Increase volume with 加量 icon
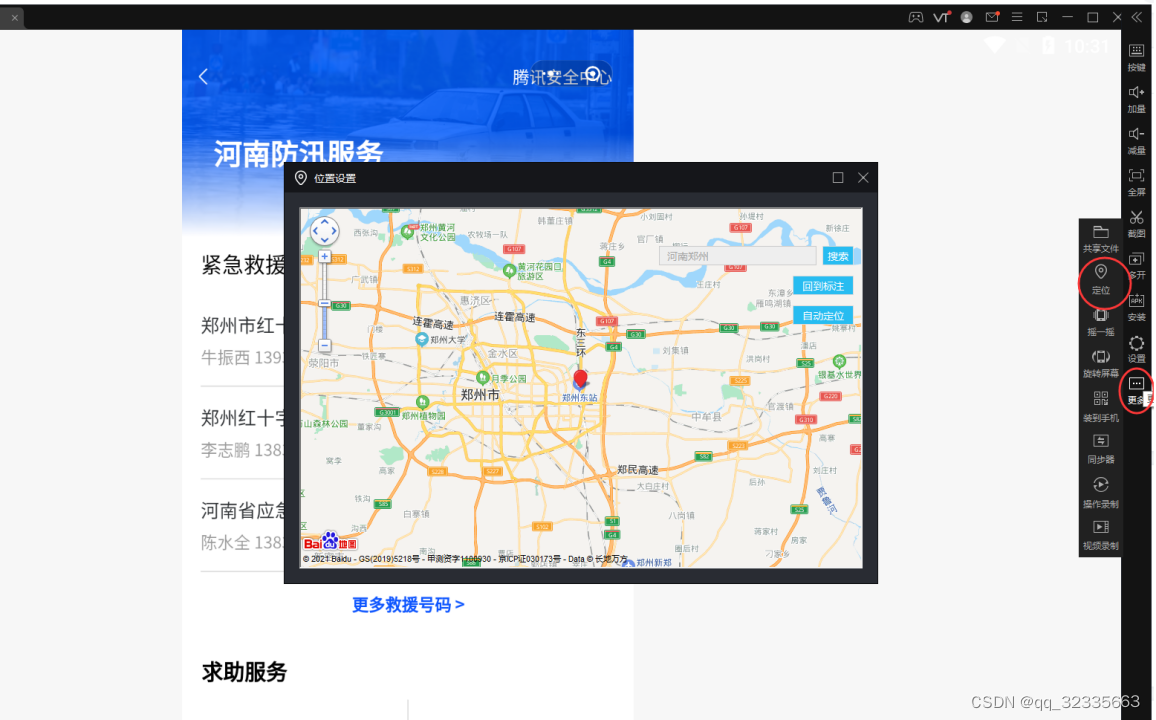 1137,99
